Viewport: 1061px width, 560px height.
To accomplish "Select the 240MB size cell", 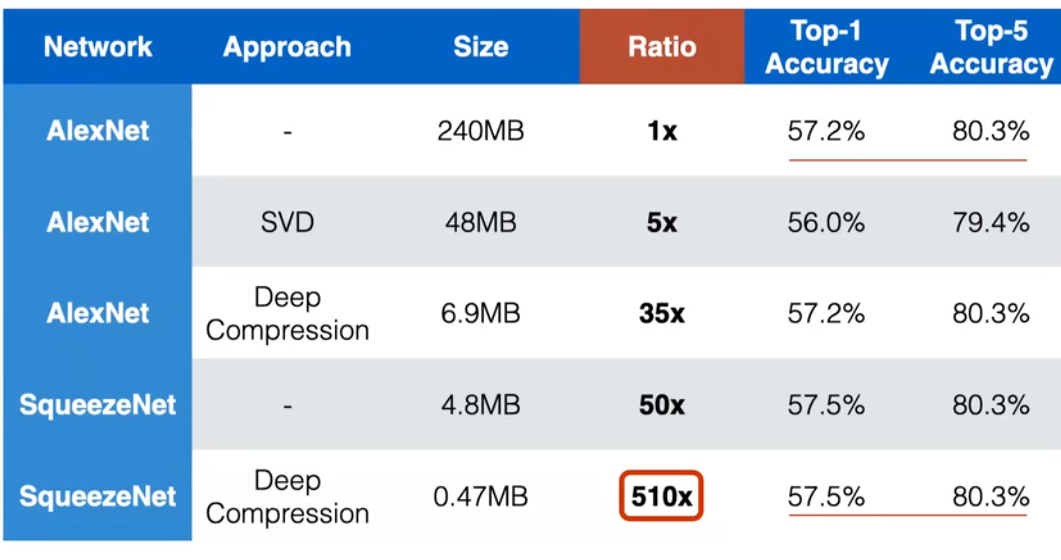I will pos(480,130).
